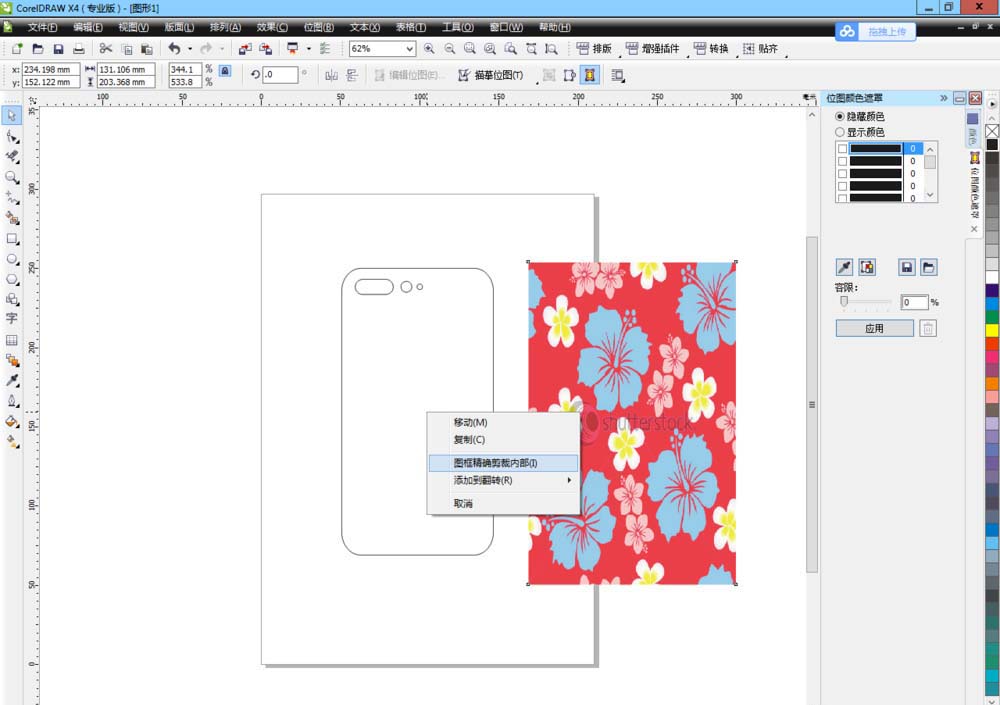1000x705 pixels.
Task: Click the Cut scissors icon
Action: tap(106, 48)
